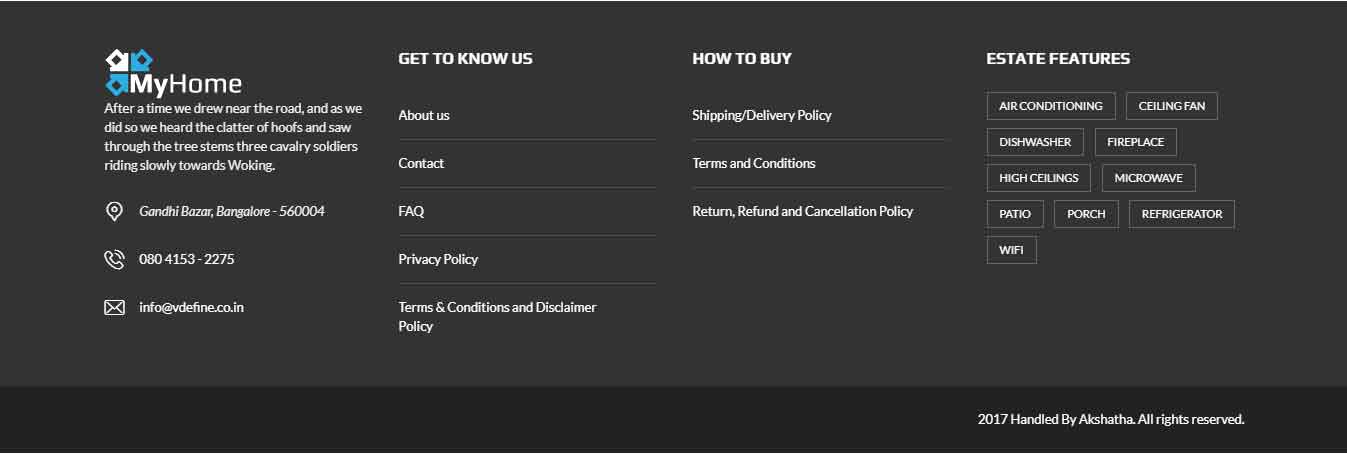Screen dimensions: 1347x456
Task: Go to the FAQ link
Action: (411, 211)
